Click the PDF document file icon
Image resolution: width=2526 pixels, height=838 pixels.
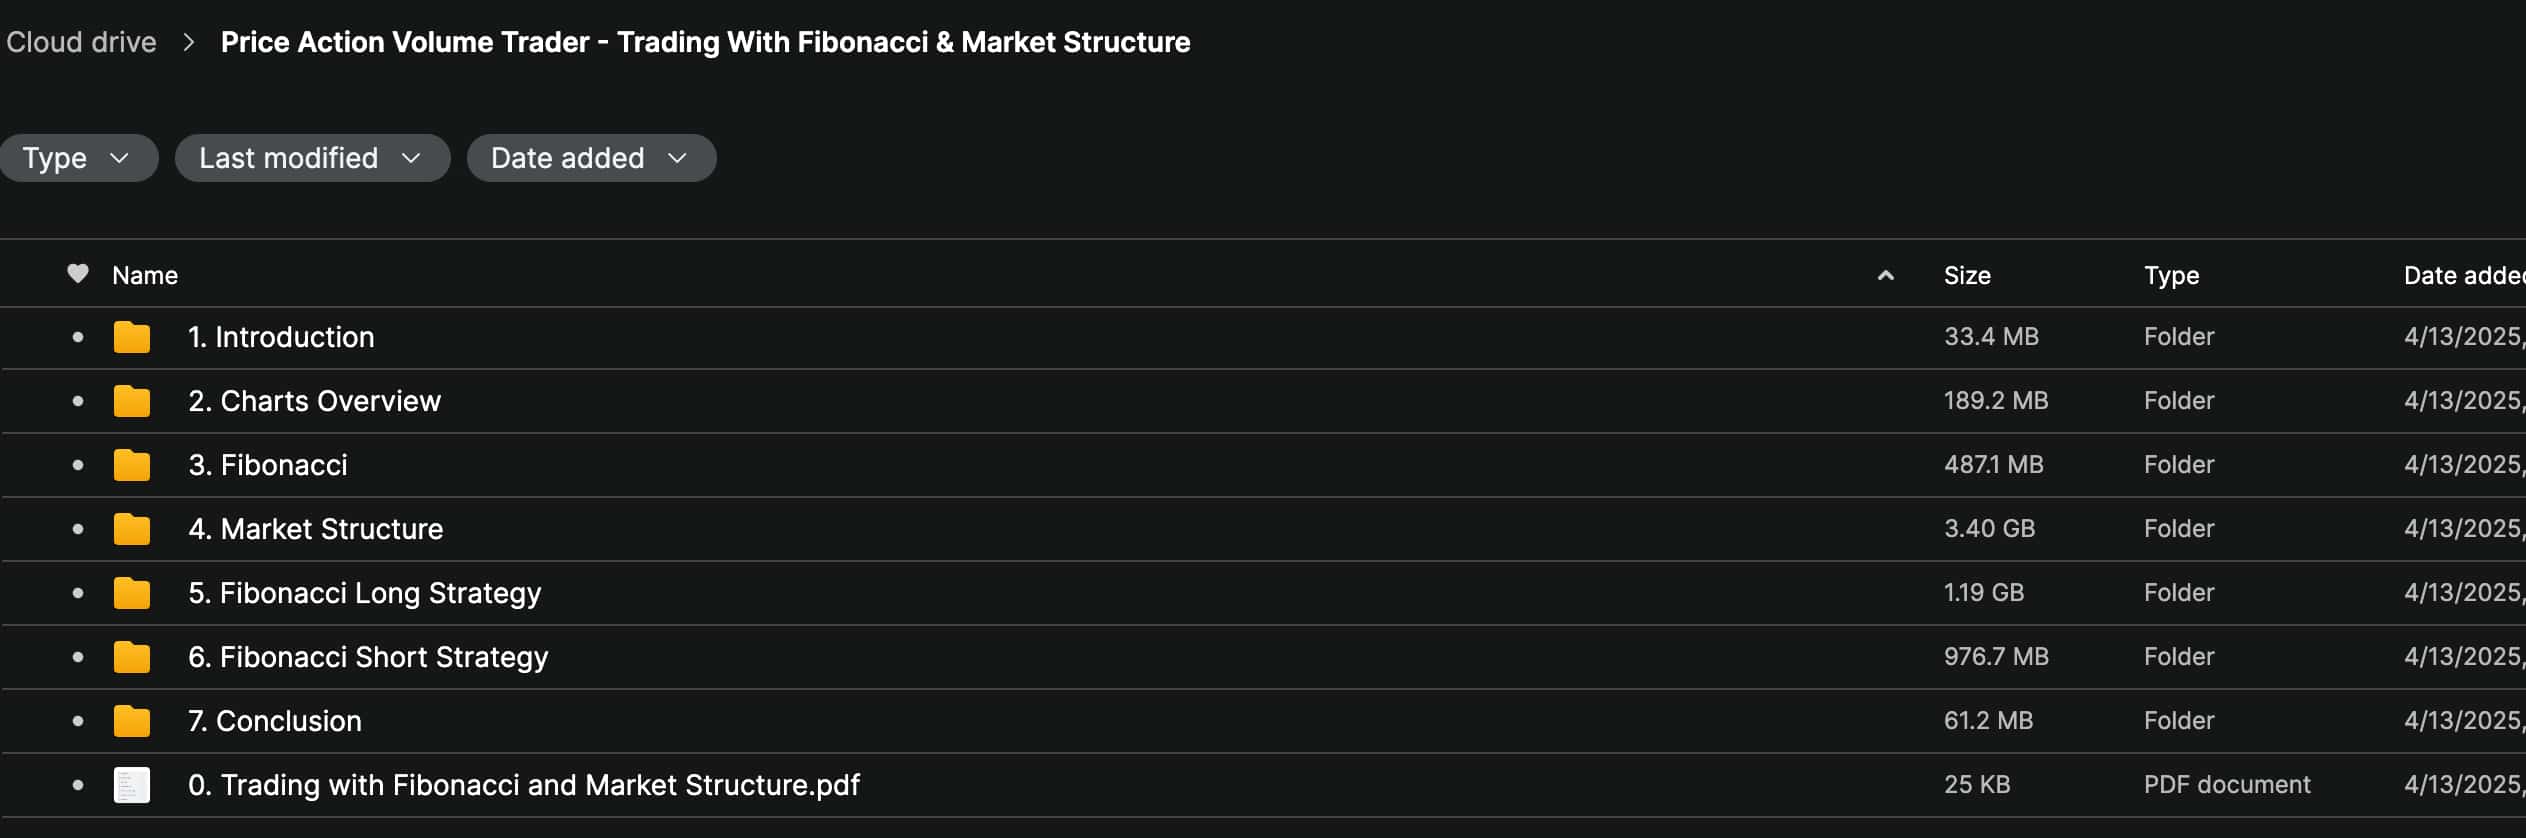(131, 785)
